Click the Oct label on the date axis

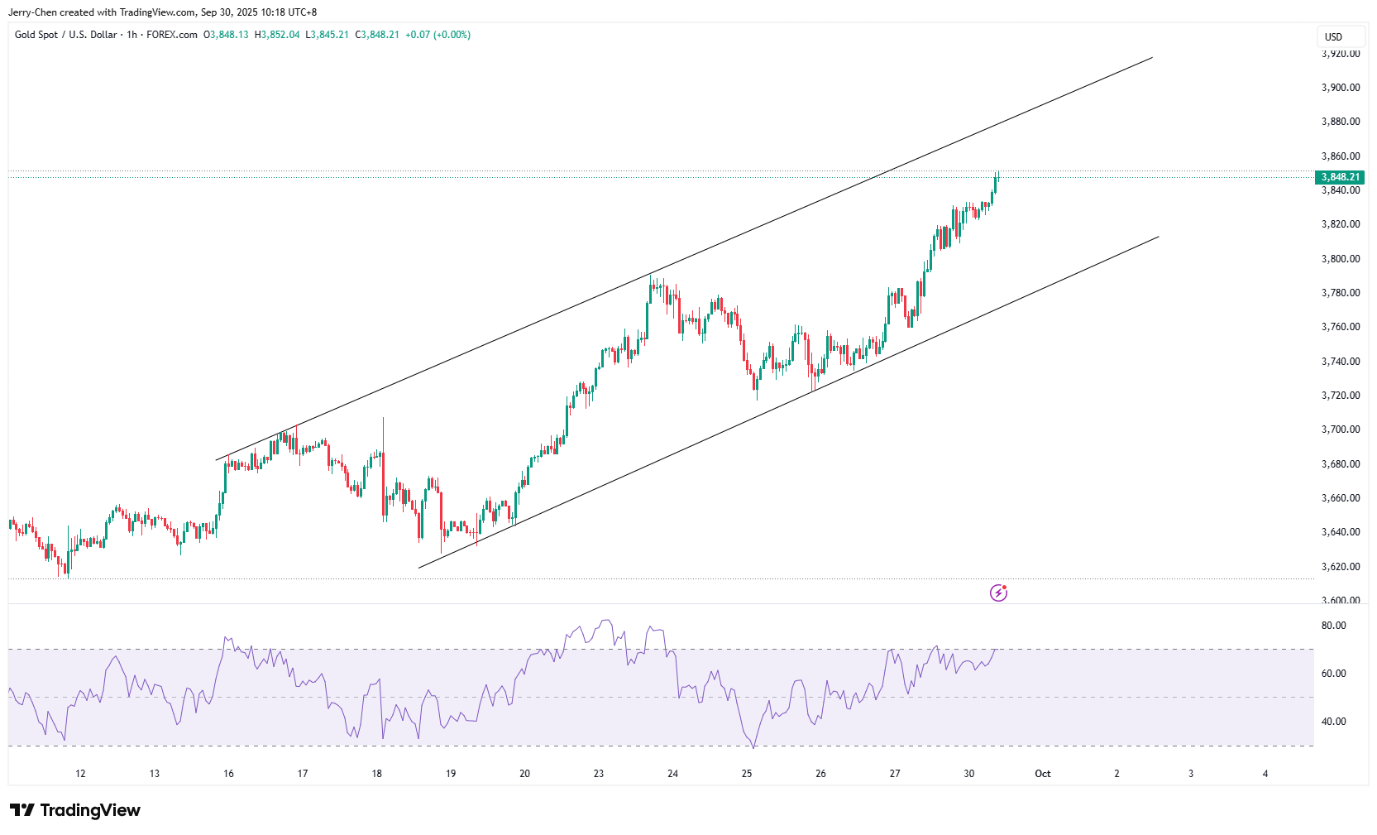(1042, 773)
